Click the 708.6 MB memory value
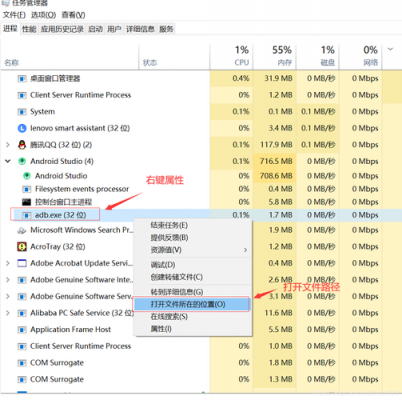 [x=276, y=176]
